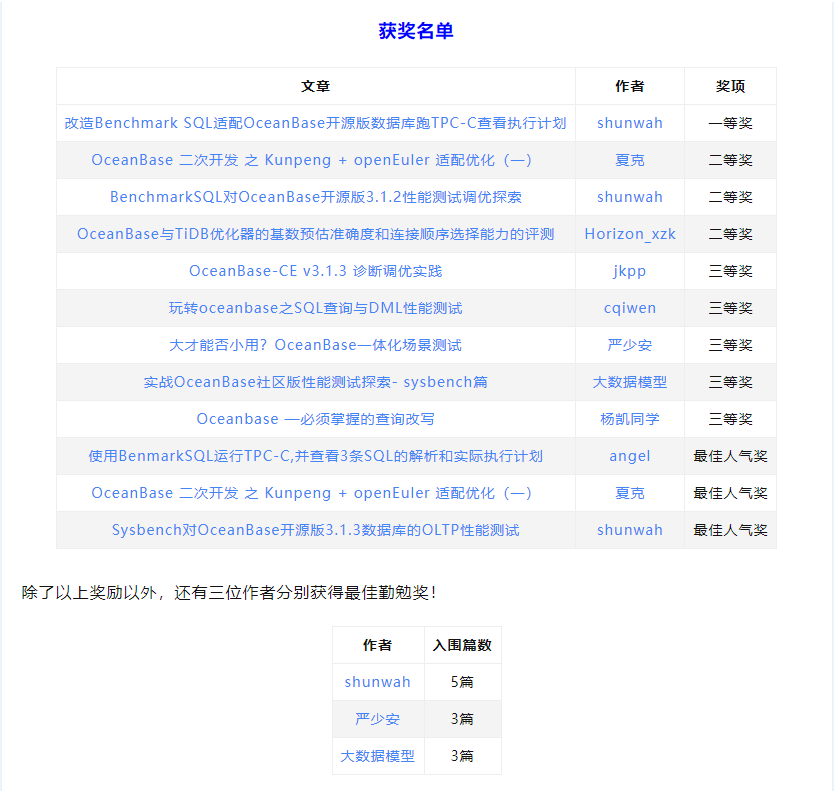Click the 作者 header of the 入围篇数 table
This screenshot has height=795, width=834.
(378, 645)
